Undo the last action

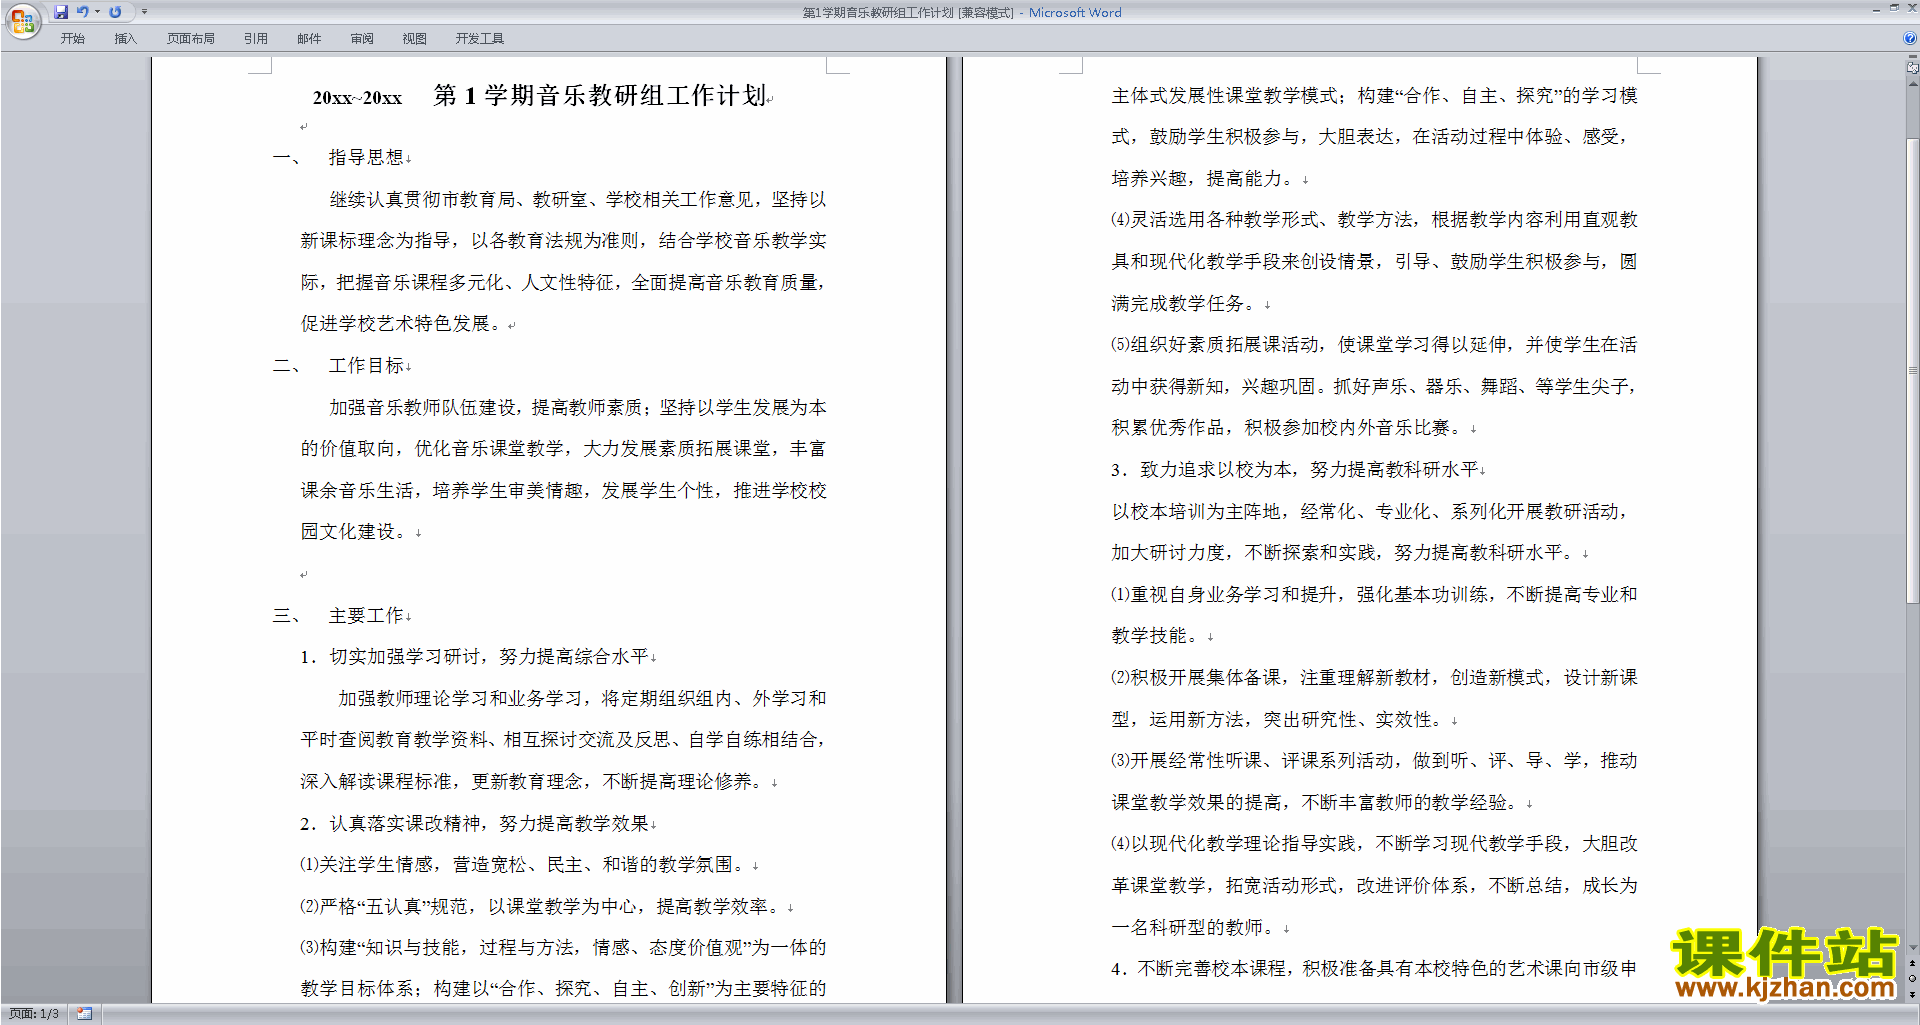click(82, 12)
